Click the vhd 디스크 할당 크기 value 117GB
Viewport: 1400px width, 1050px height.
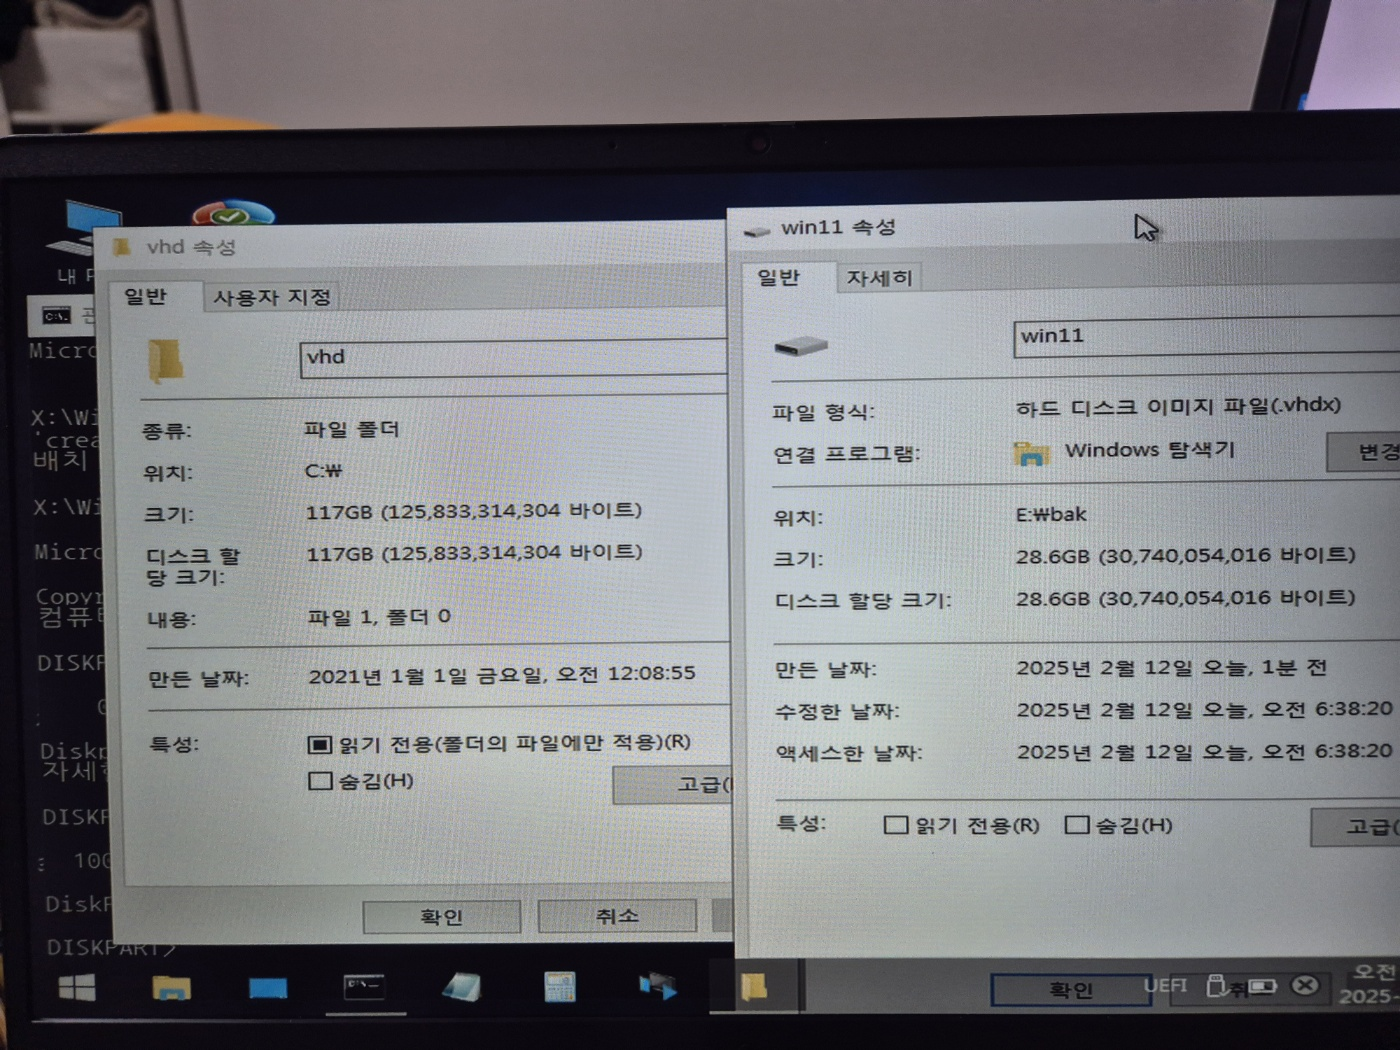point(474,553)
